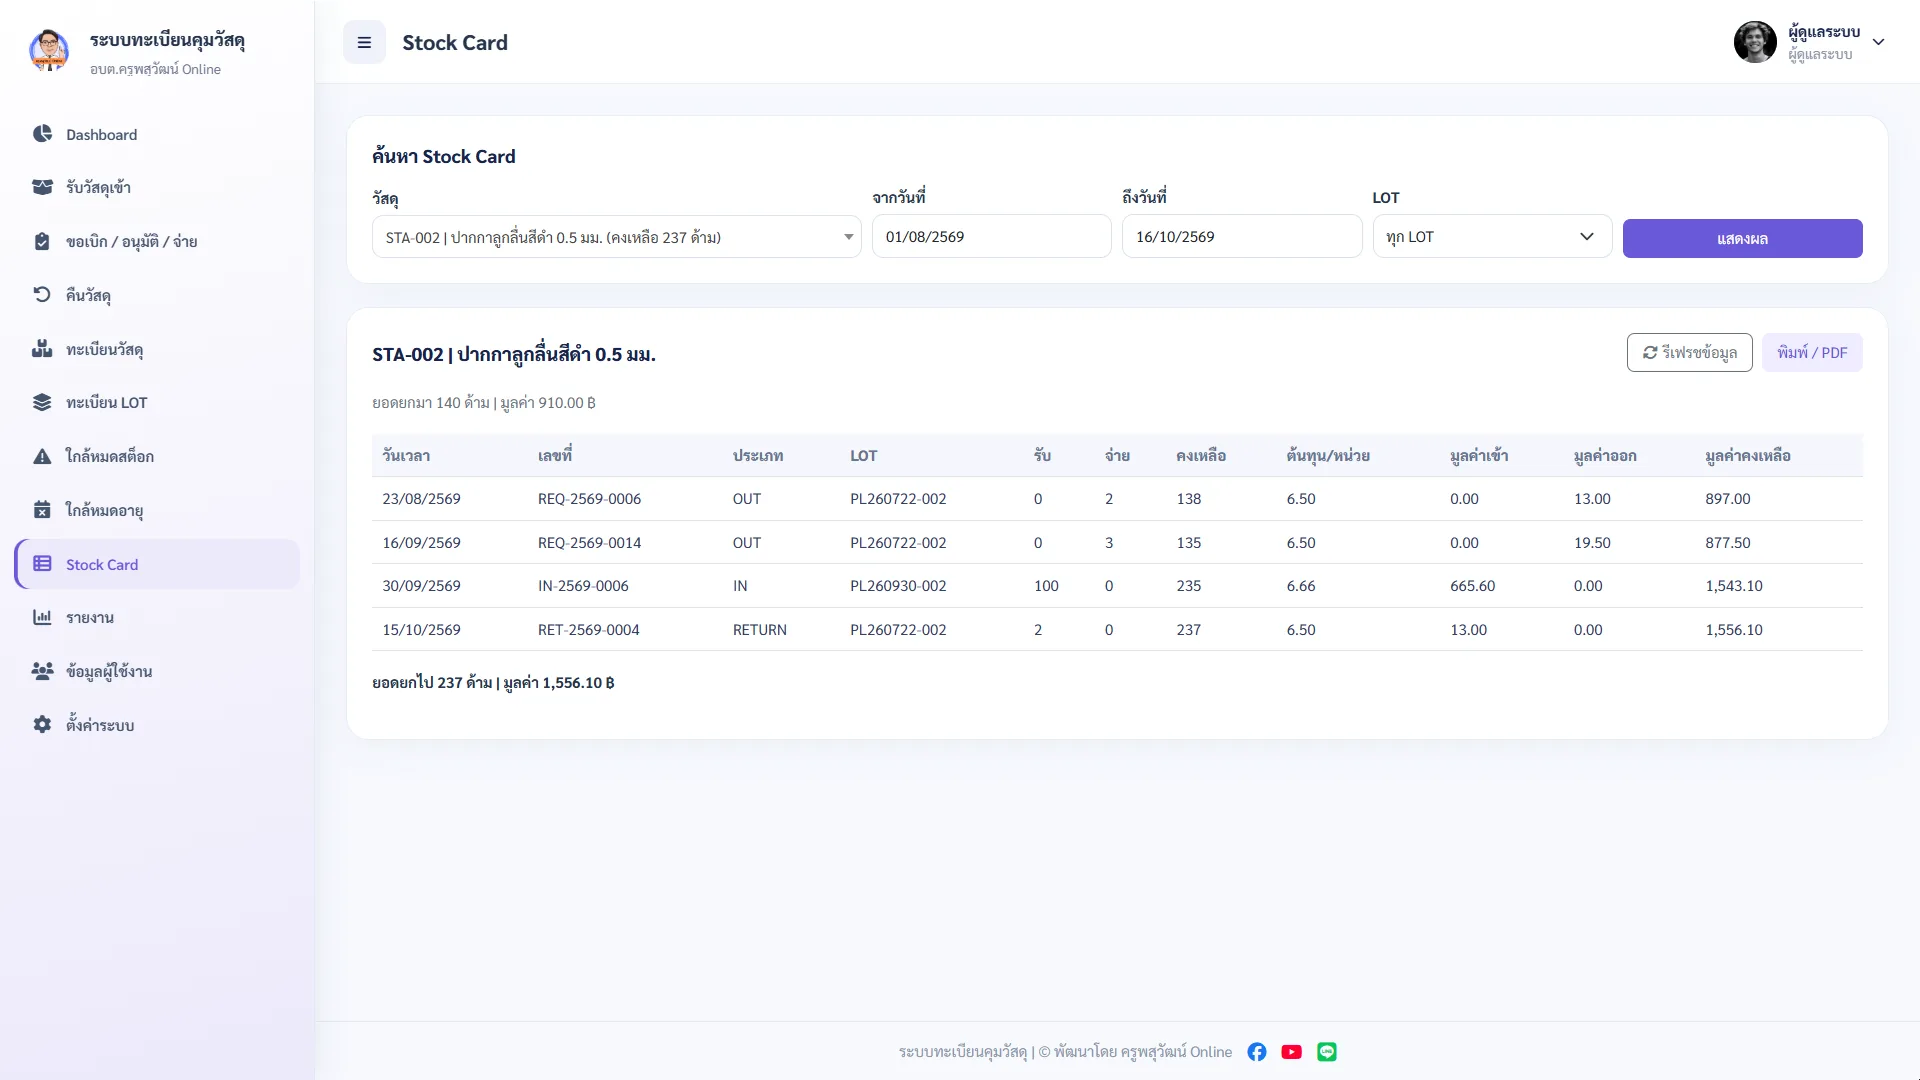1920x1080 pixels.
Task: Click the ใกล้หมดสต็อก warning triangle icon
Action: coord(42,456)
